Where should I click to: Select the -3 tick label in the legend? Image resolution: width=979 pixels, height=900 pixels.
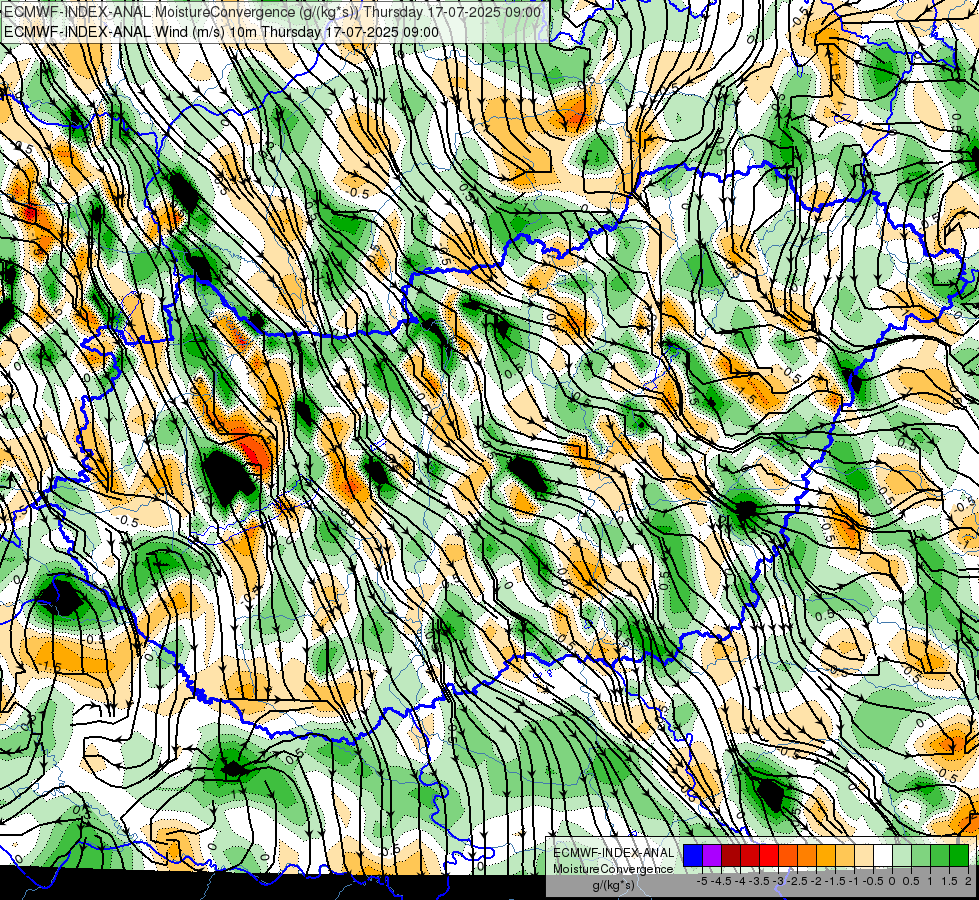(x=779, y=881)
